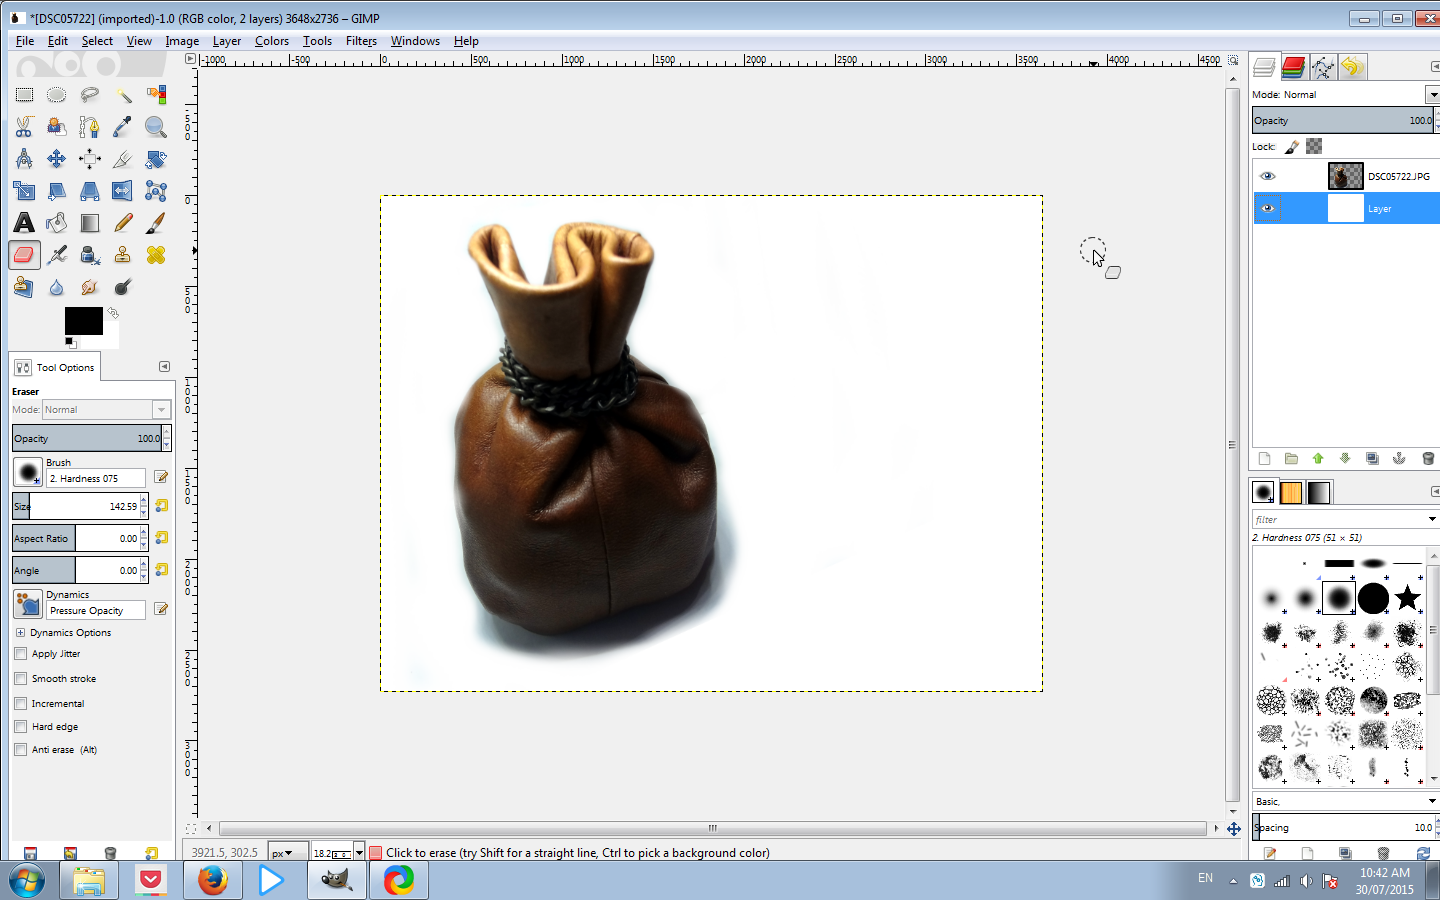Click the brush Size slider
Viewport: 1440px width, 900px height.
point(76,506)
